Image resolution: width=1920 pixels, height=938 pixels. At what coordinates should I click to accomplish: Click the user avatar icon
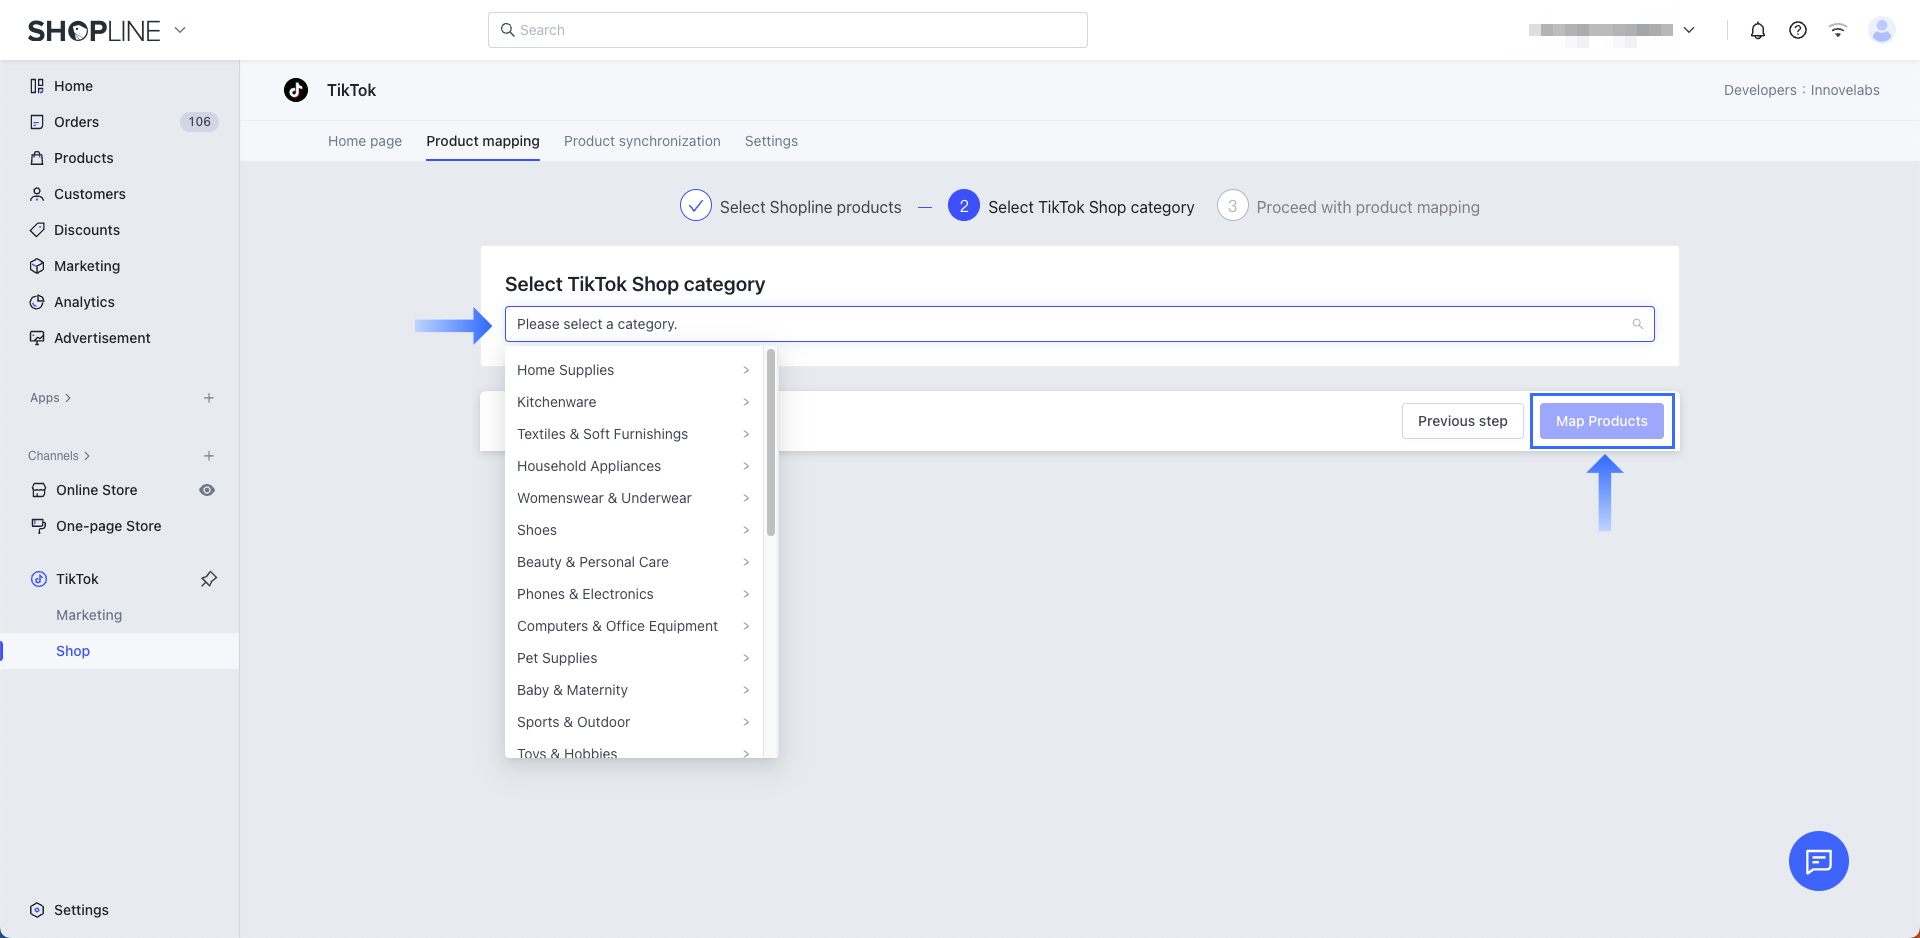coord(1881,30)
